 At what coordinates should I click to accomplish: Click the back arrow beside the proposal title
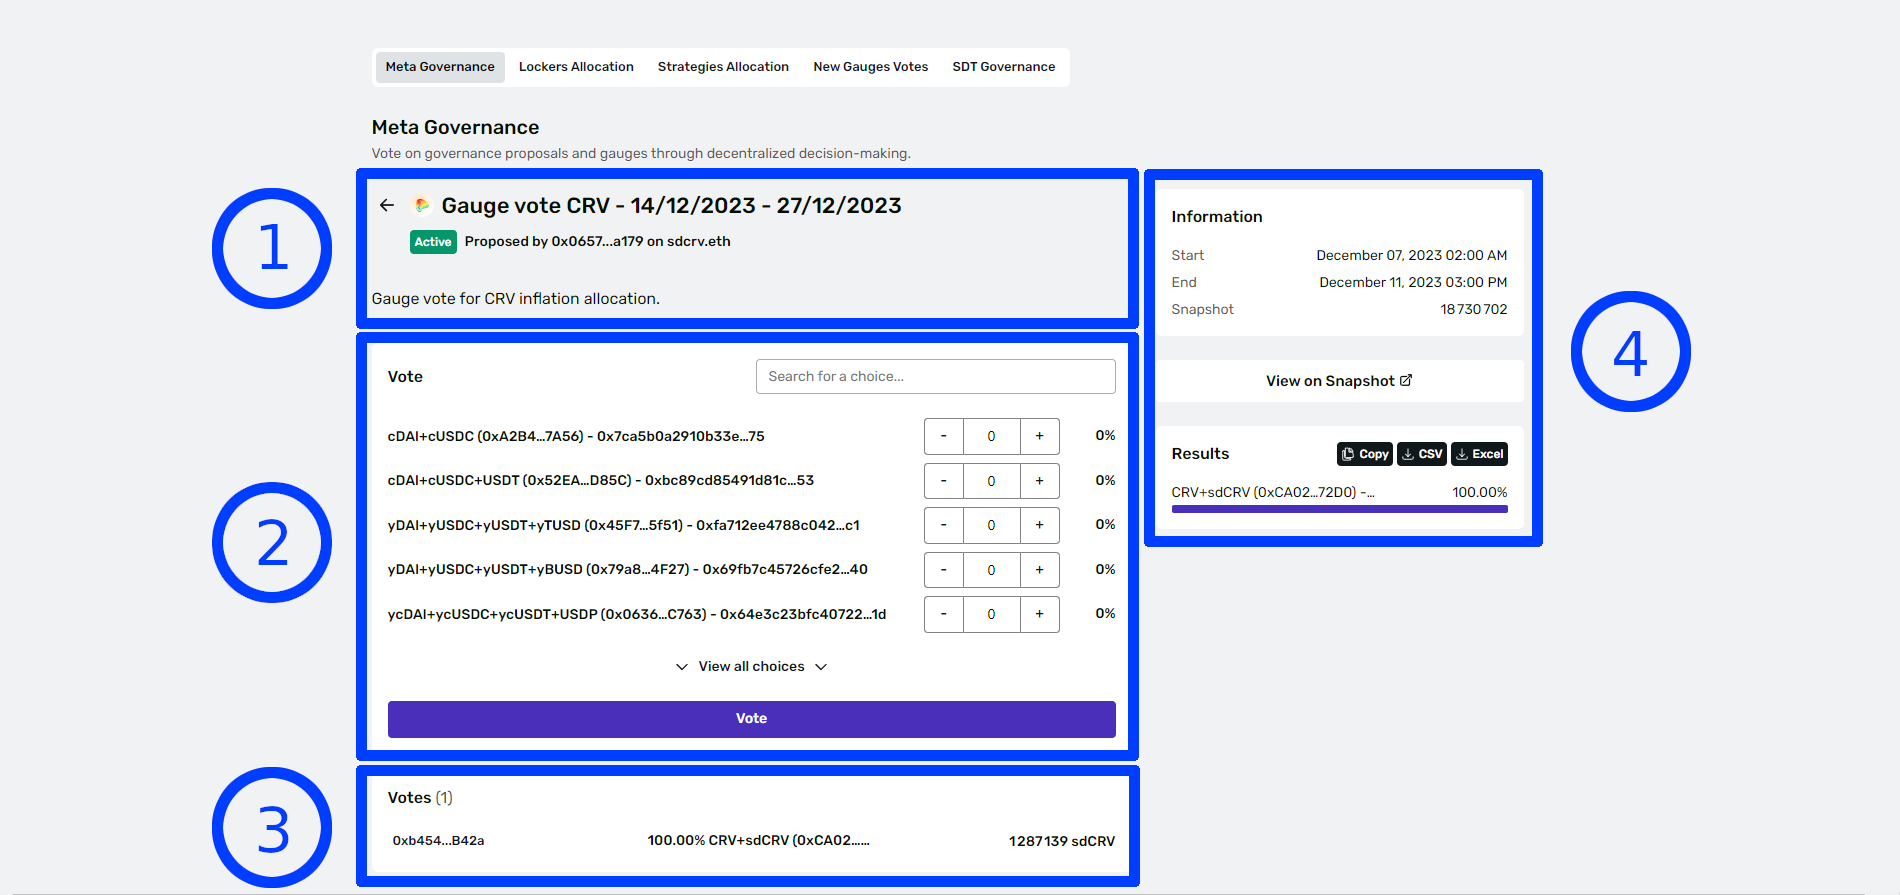[x=387, y=205]
